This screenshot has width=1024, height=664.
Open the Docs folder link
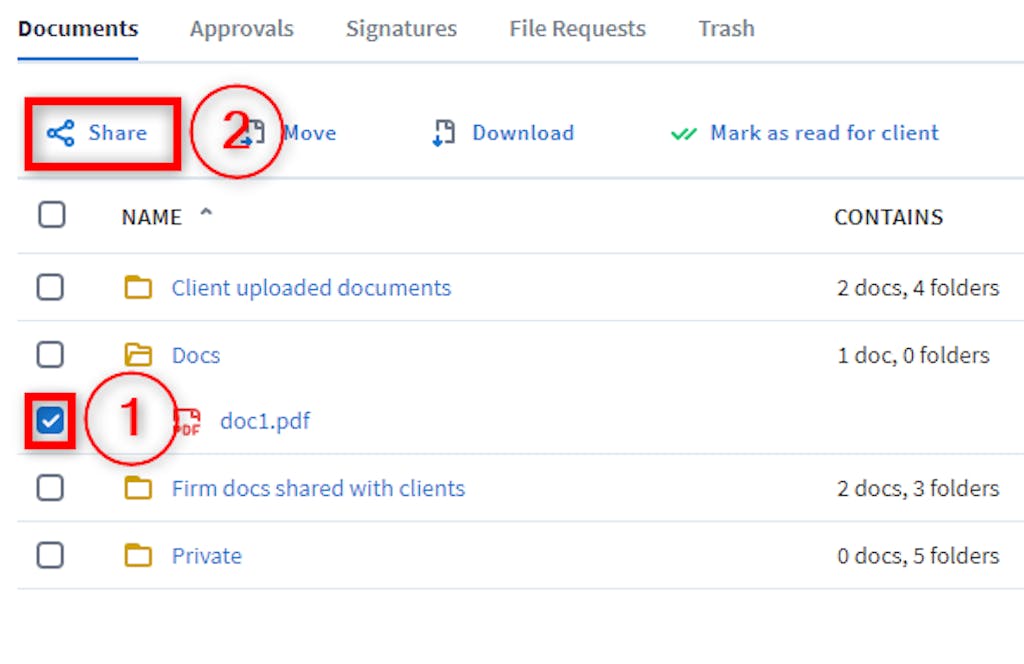(196, 355)
